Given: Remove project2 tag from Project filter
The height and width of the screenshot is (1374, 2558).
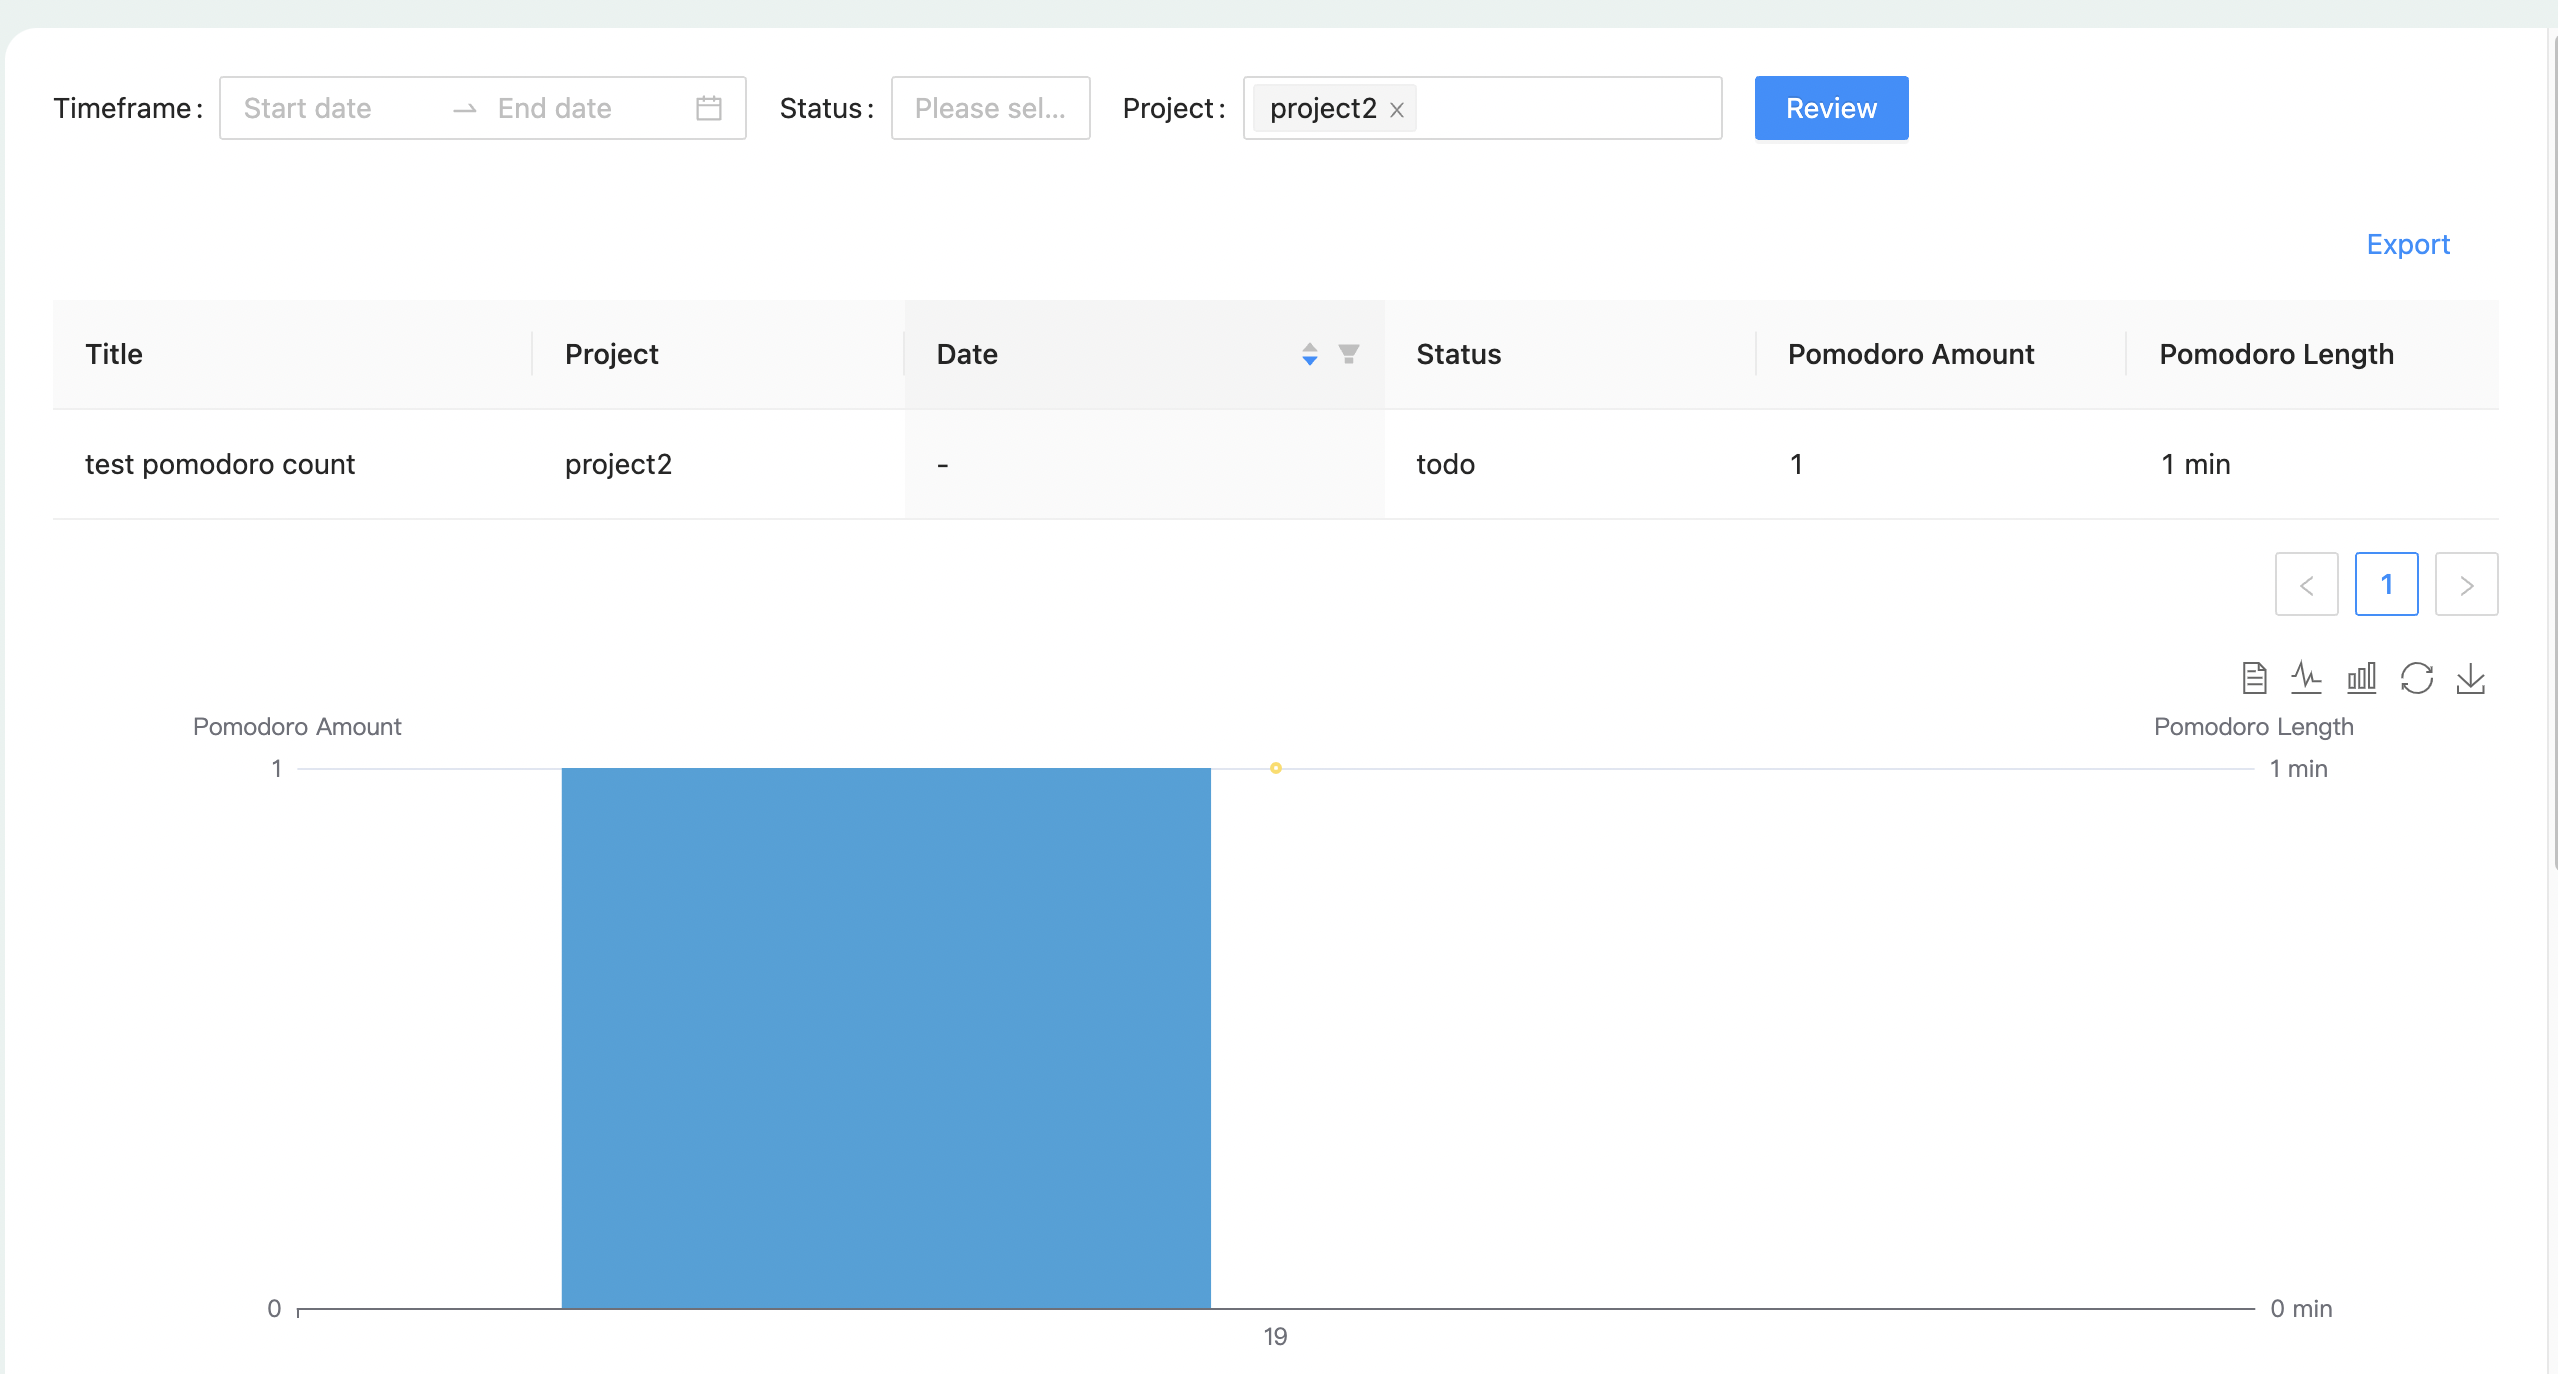Looking at the screenshot, I should tap(1397, 110).
